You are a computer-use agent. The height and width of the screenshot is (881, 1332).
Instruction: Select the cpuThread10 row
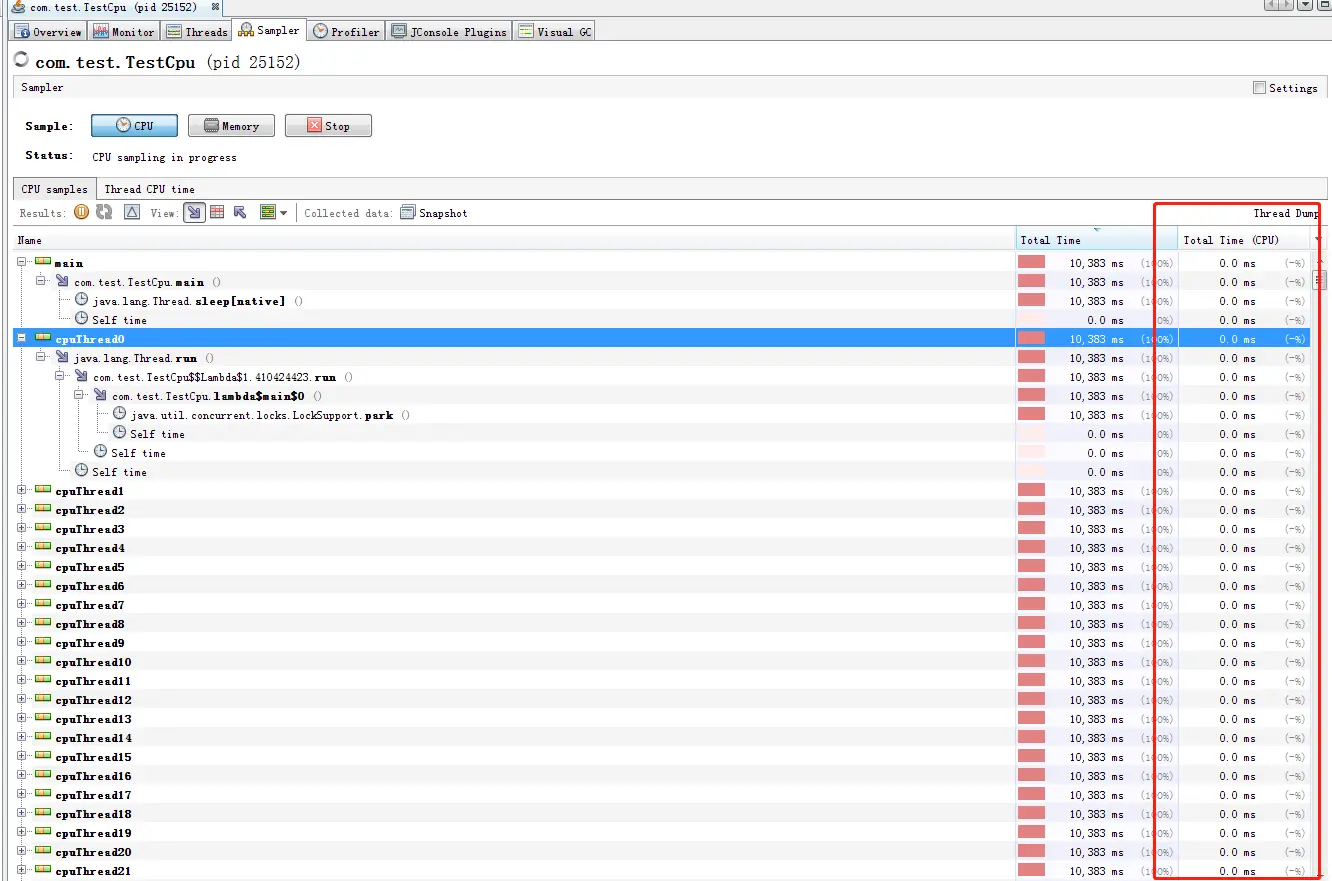(x=664, y=662)
